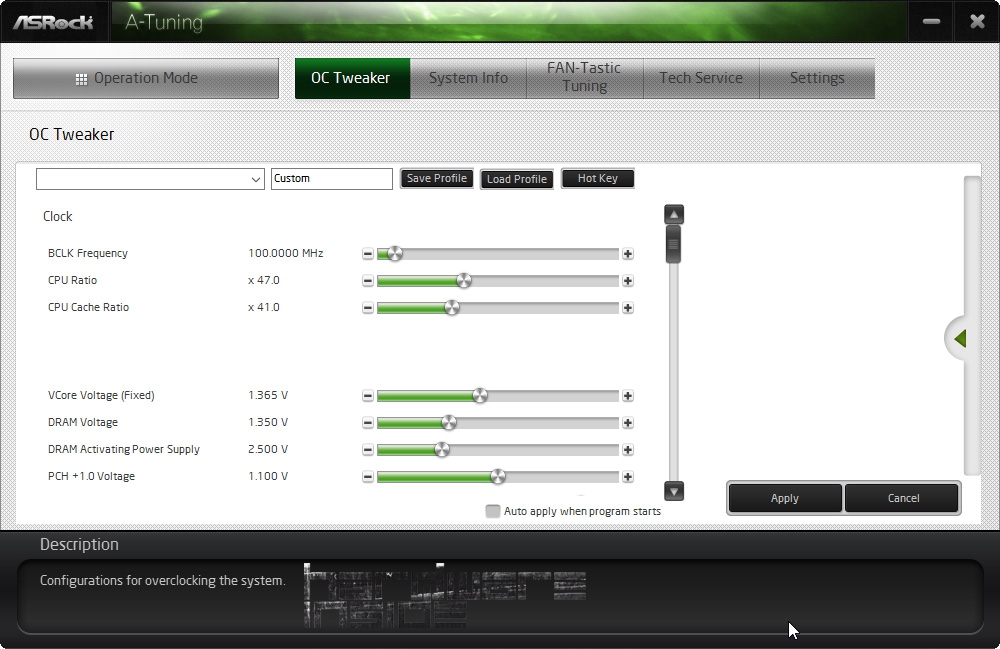Raise DRAM Voltage using plus button
This screenshot has width=1000, height=649.
click(x=628, y=423)
